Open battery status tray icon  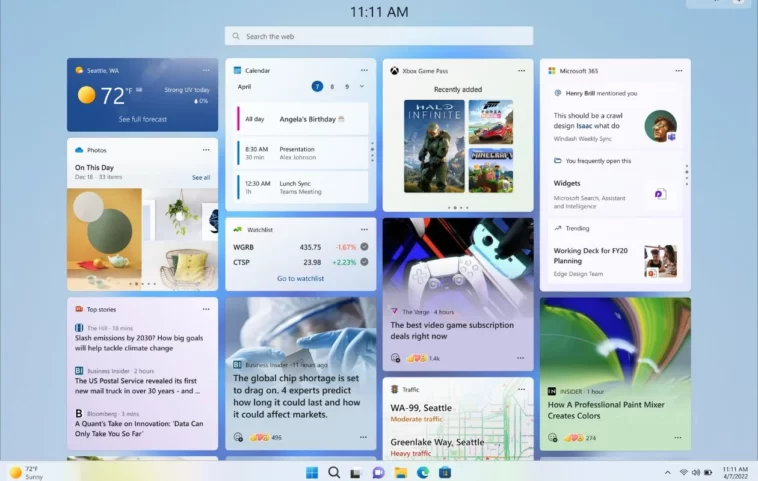point(708,472)
